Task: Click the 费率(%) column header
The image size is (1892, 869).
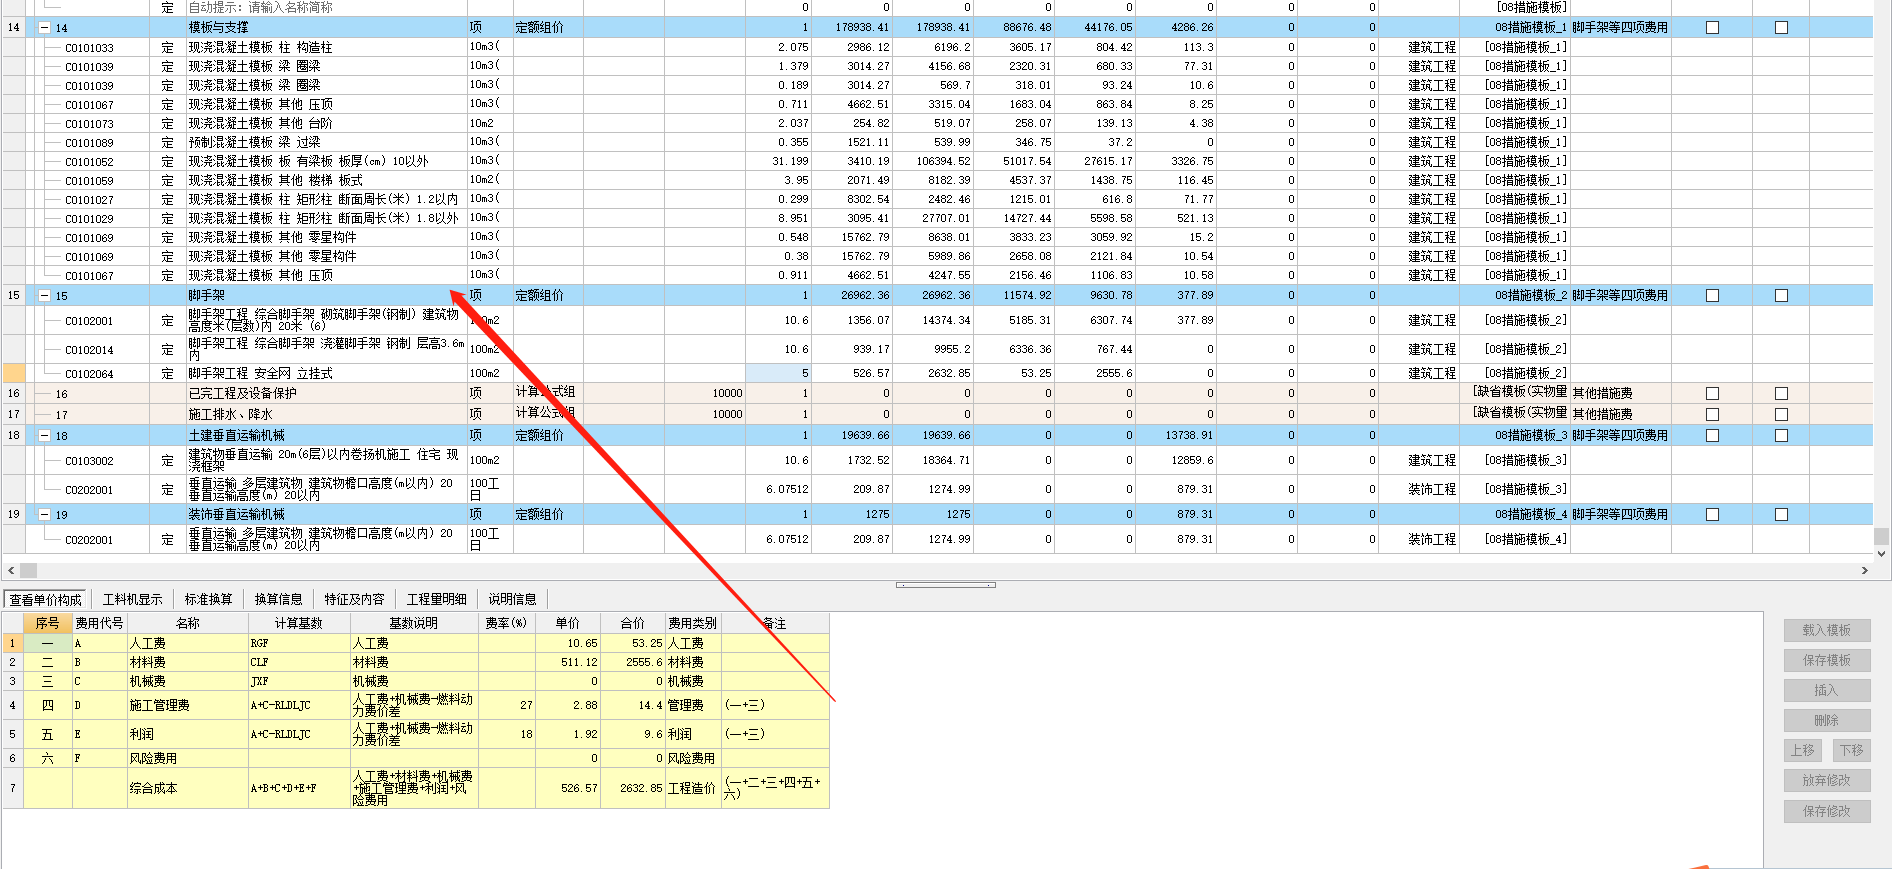Action: coord(506,623)
